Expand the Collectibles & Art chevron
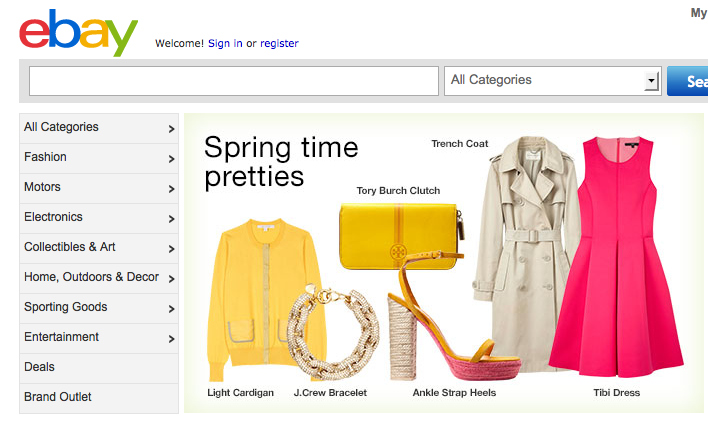This screenshot has height=430, width=708. (x=171, y=248)
